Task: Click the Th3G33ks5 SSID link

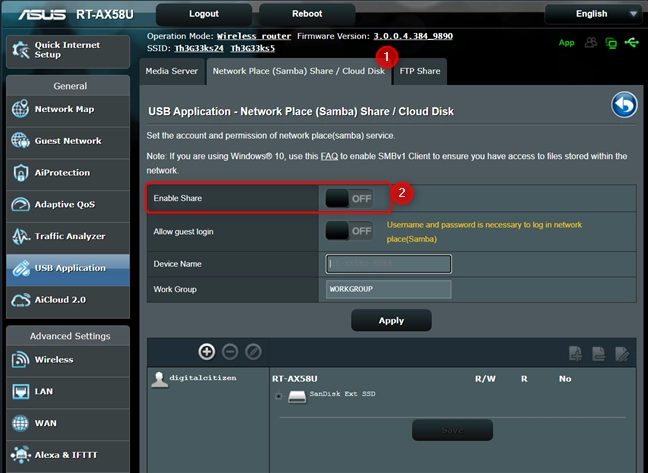Action: tap(253, 48)
